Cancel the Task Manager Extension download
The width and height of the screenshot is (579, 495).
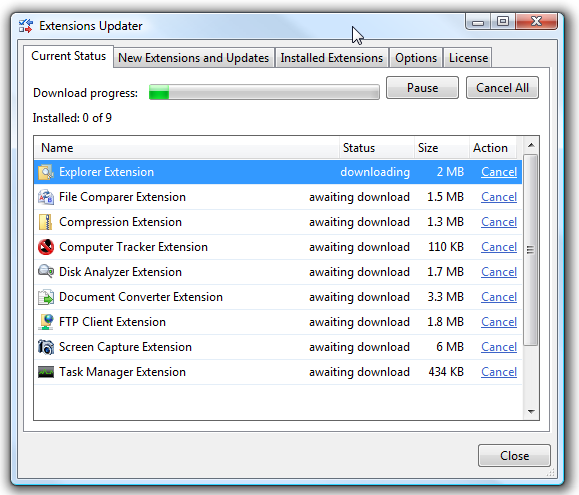tap(499, 372)
